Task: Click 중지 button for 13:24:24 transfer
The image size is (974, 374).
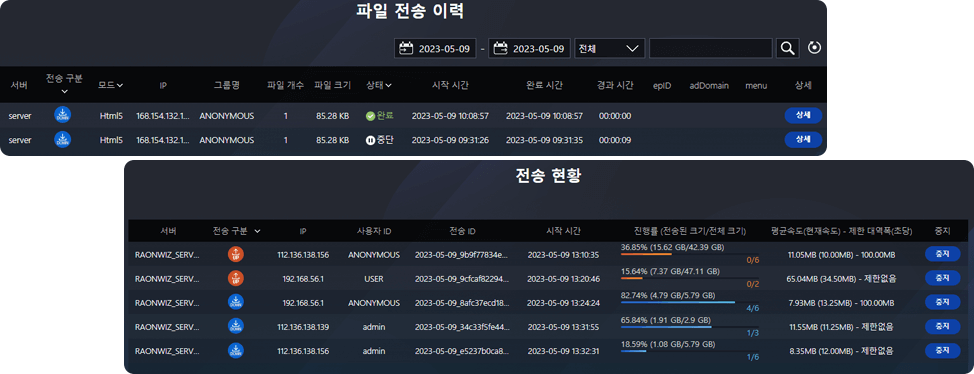Action: (x=942, y=302)
